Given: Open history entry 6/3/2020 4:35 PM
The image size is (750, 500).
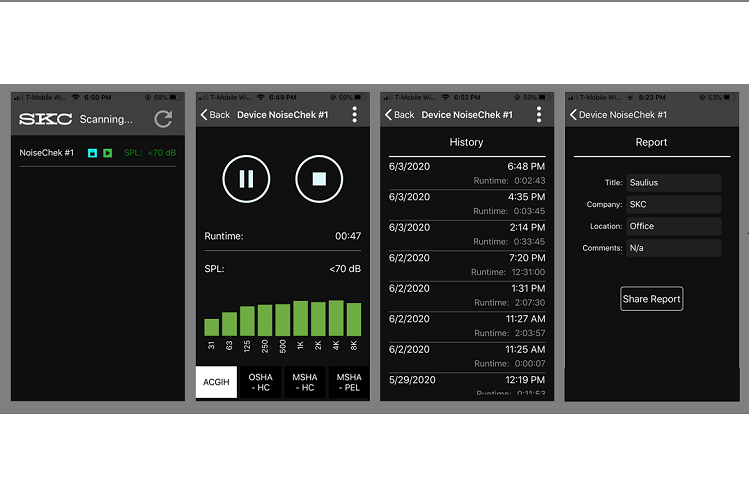Looking at the screenshot, I should point(467,204).
